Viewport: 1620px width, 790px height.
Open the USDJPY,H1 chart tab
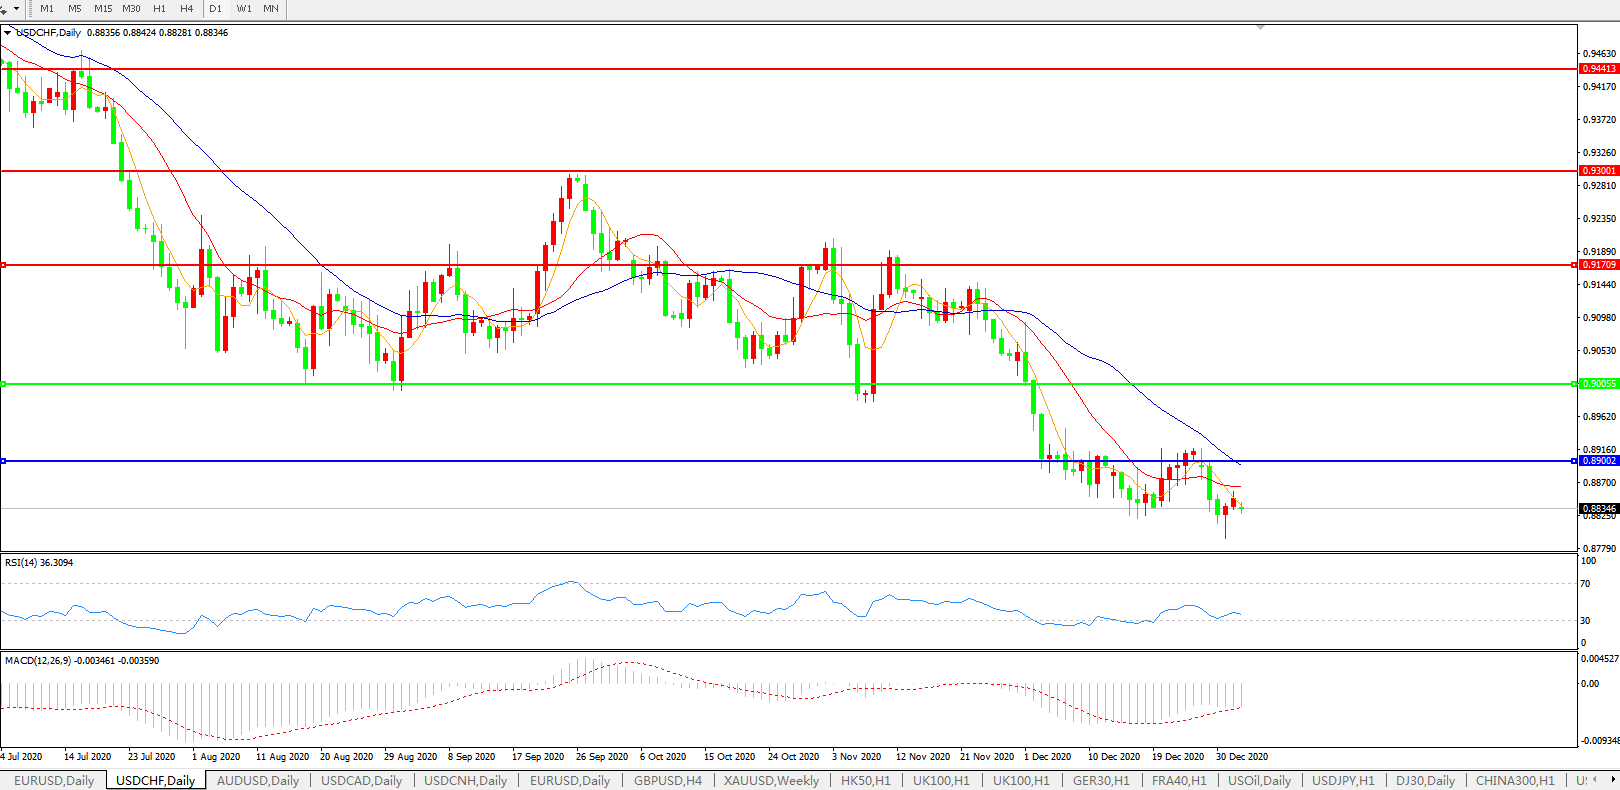click(x=1343, y=781)
